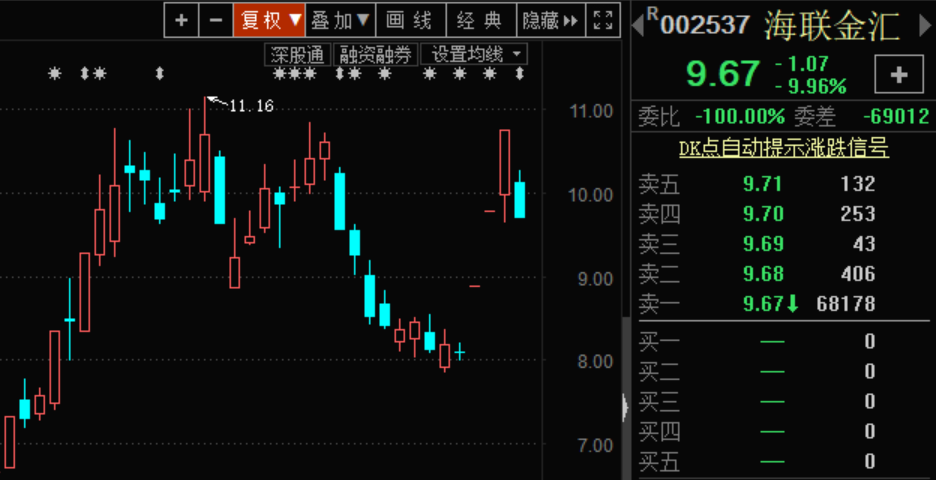Click 委差 value -69012
Image resolution: width=936 pixels, height=480 pixels.
pyautogui.click(x=896, y=116)
